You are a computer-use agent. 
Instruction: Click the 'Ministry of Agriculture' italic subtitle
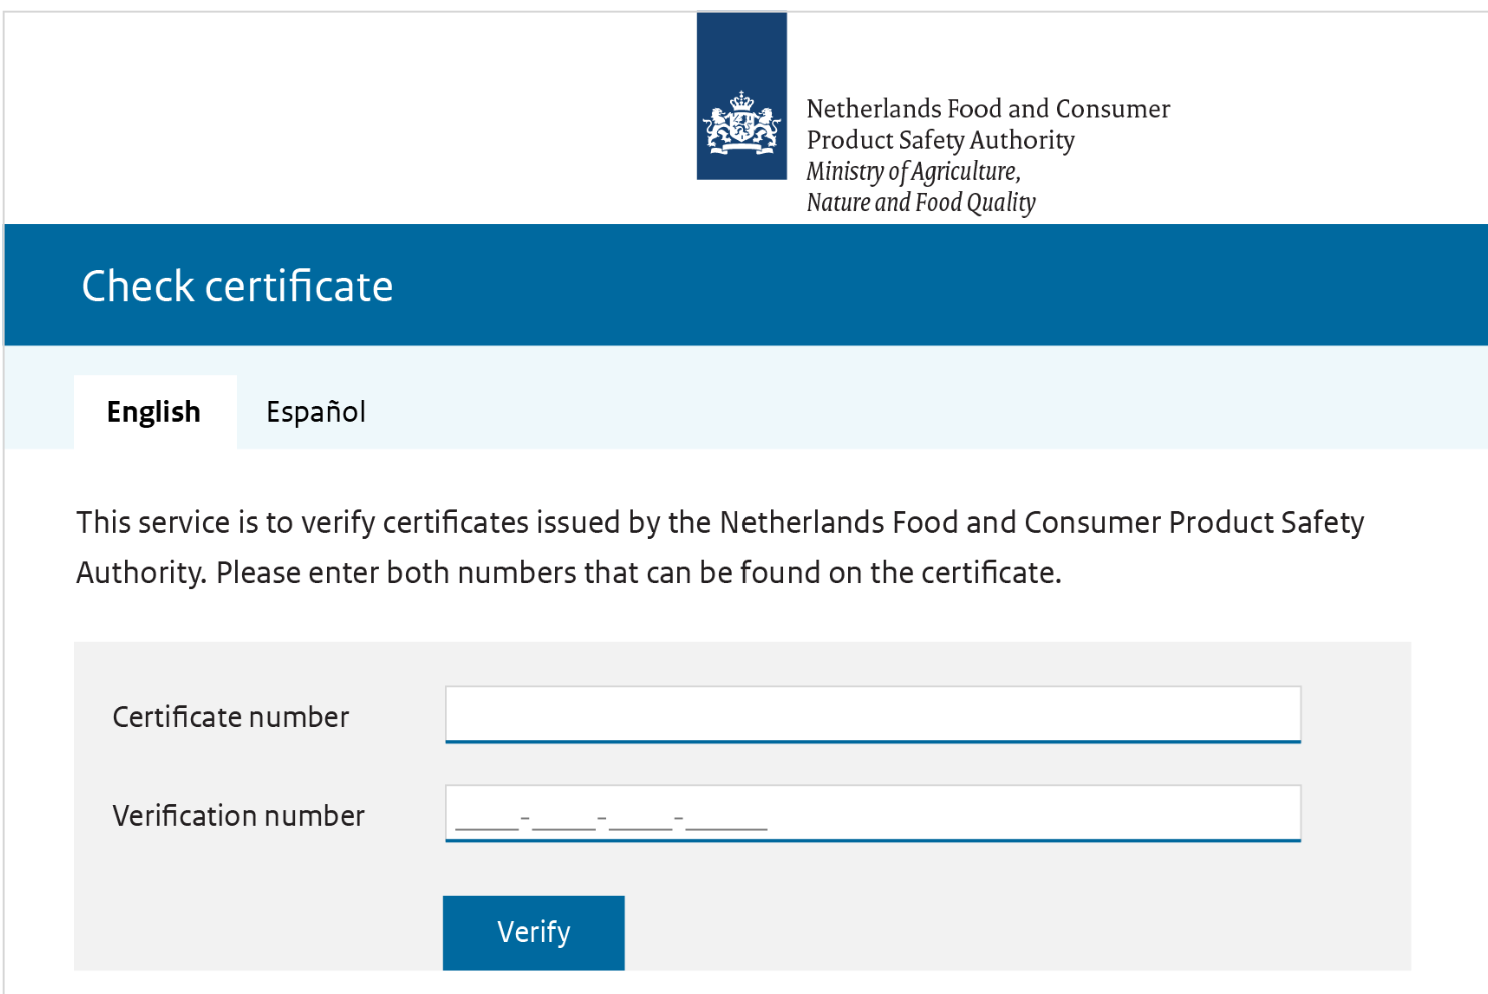[x=914, y=171]
